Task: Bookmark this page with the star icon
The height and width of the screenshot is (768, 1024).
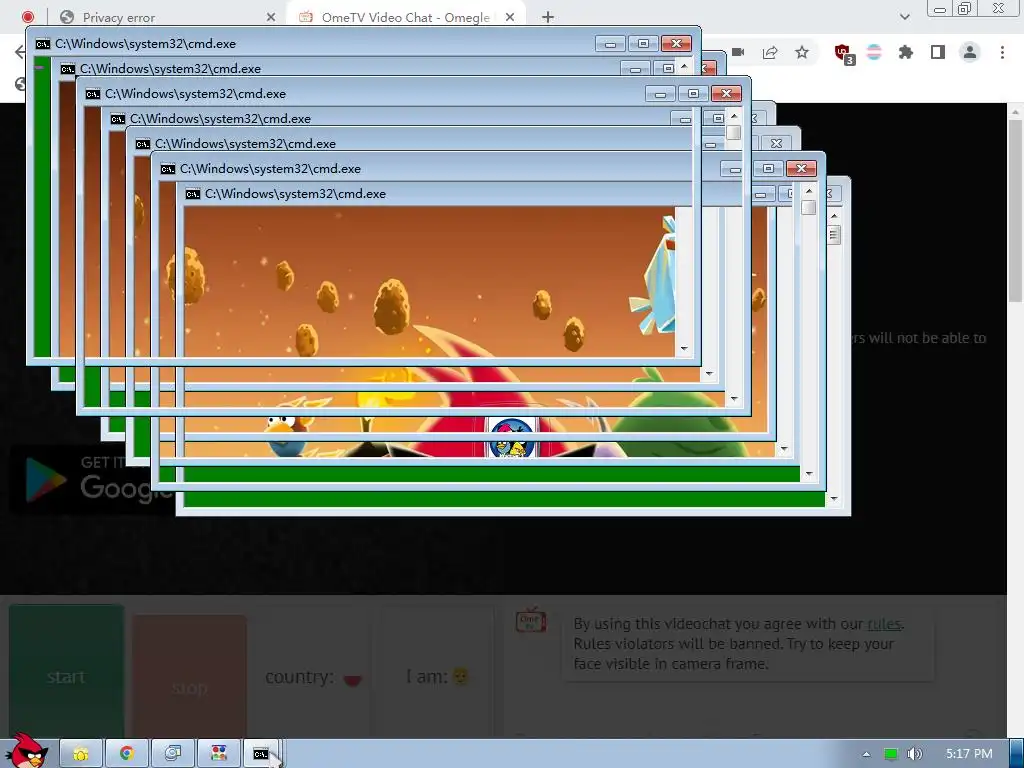Action: click(x=802, y=52)
